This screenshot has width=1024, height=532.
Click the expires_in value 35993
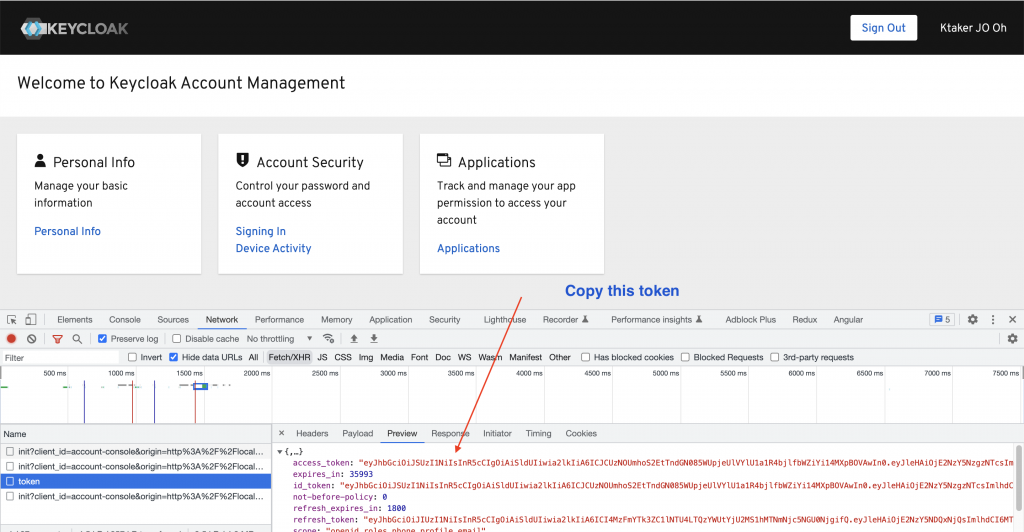click(x=361, y=475)
